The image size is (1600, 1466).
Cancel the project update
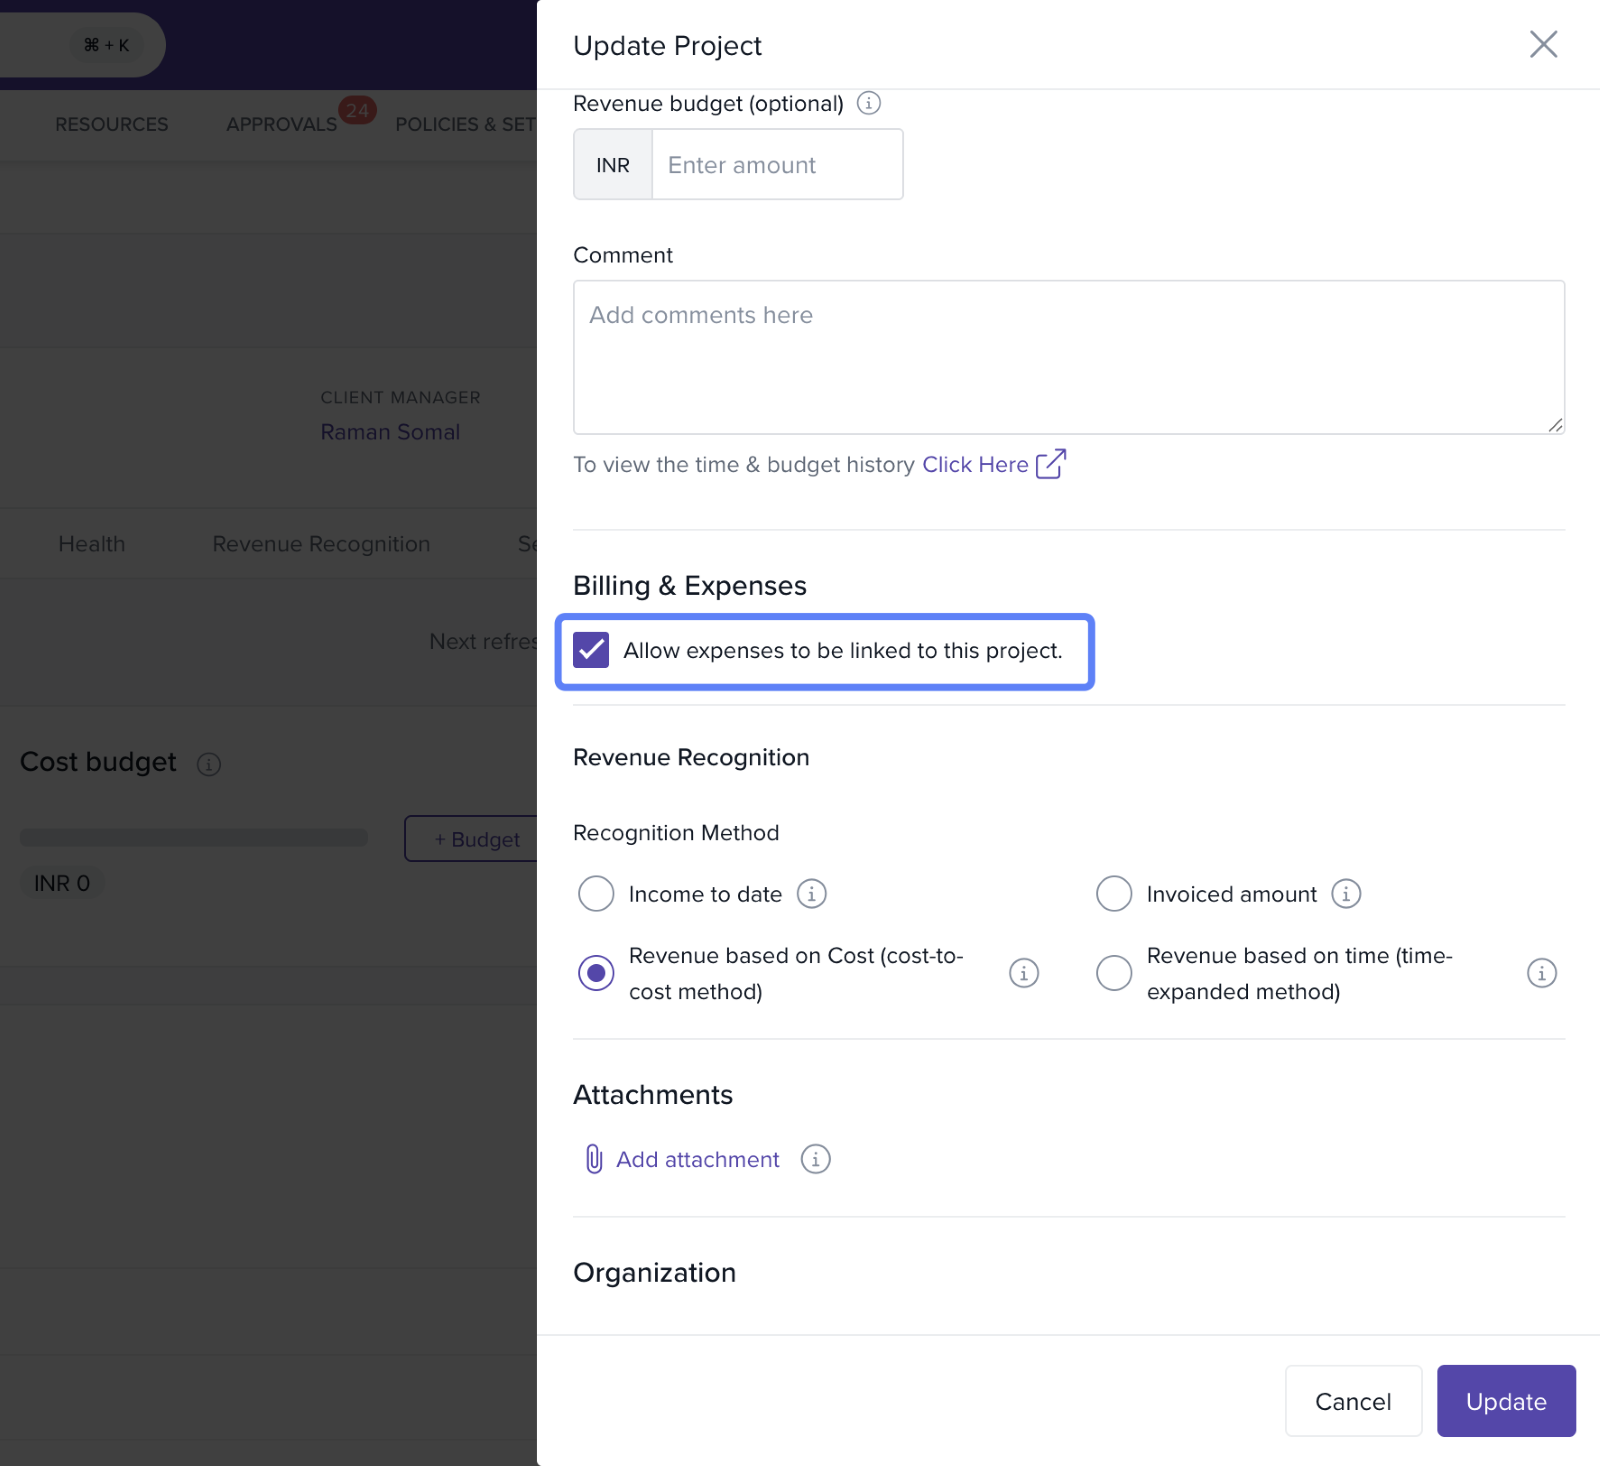click(x=1353, y=1401)
